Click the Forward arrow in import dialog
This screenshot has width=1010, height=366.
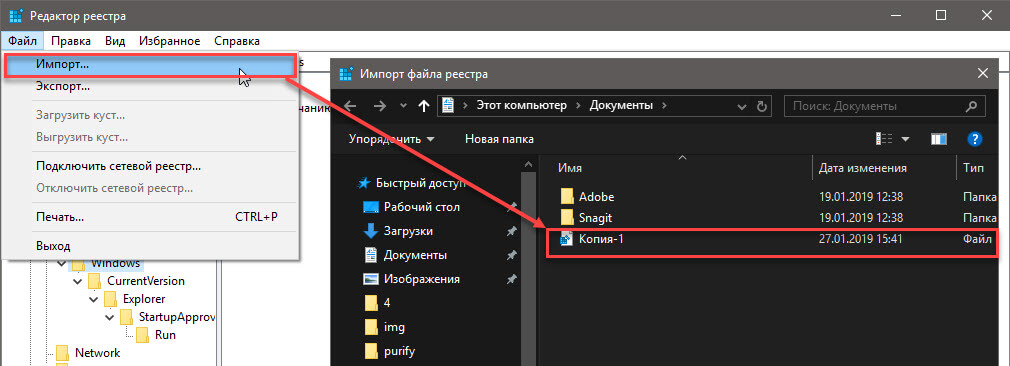point(380,106)
